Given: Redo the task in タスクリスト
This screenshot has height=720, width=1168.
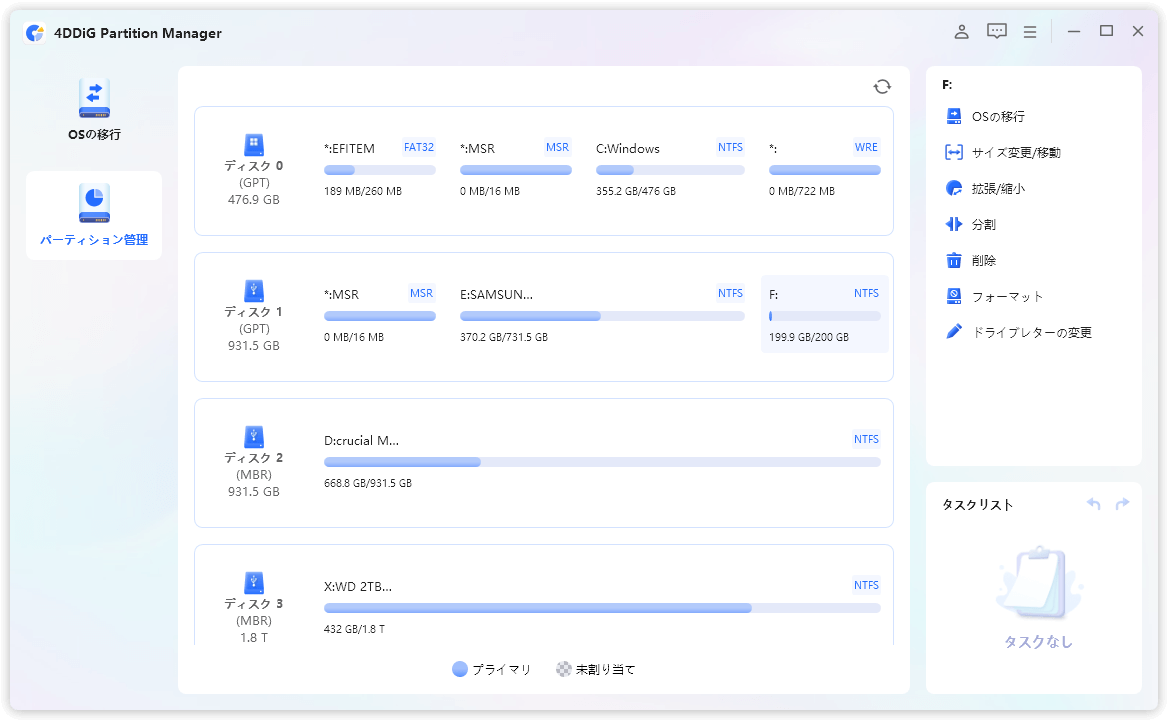Looking at the screenshot, I should click(1123, 504).
